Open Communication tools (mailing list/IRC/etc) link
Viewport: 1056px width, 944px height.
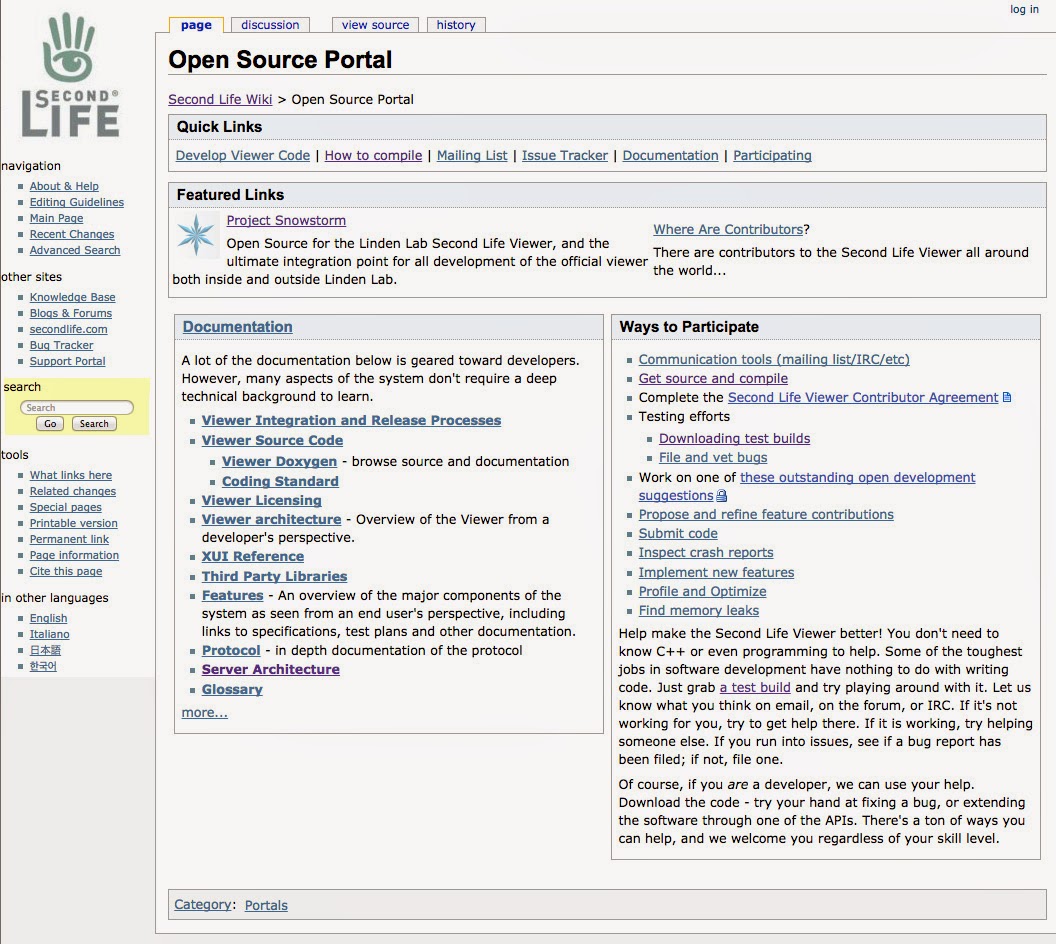tap(774, 360)
